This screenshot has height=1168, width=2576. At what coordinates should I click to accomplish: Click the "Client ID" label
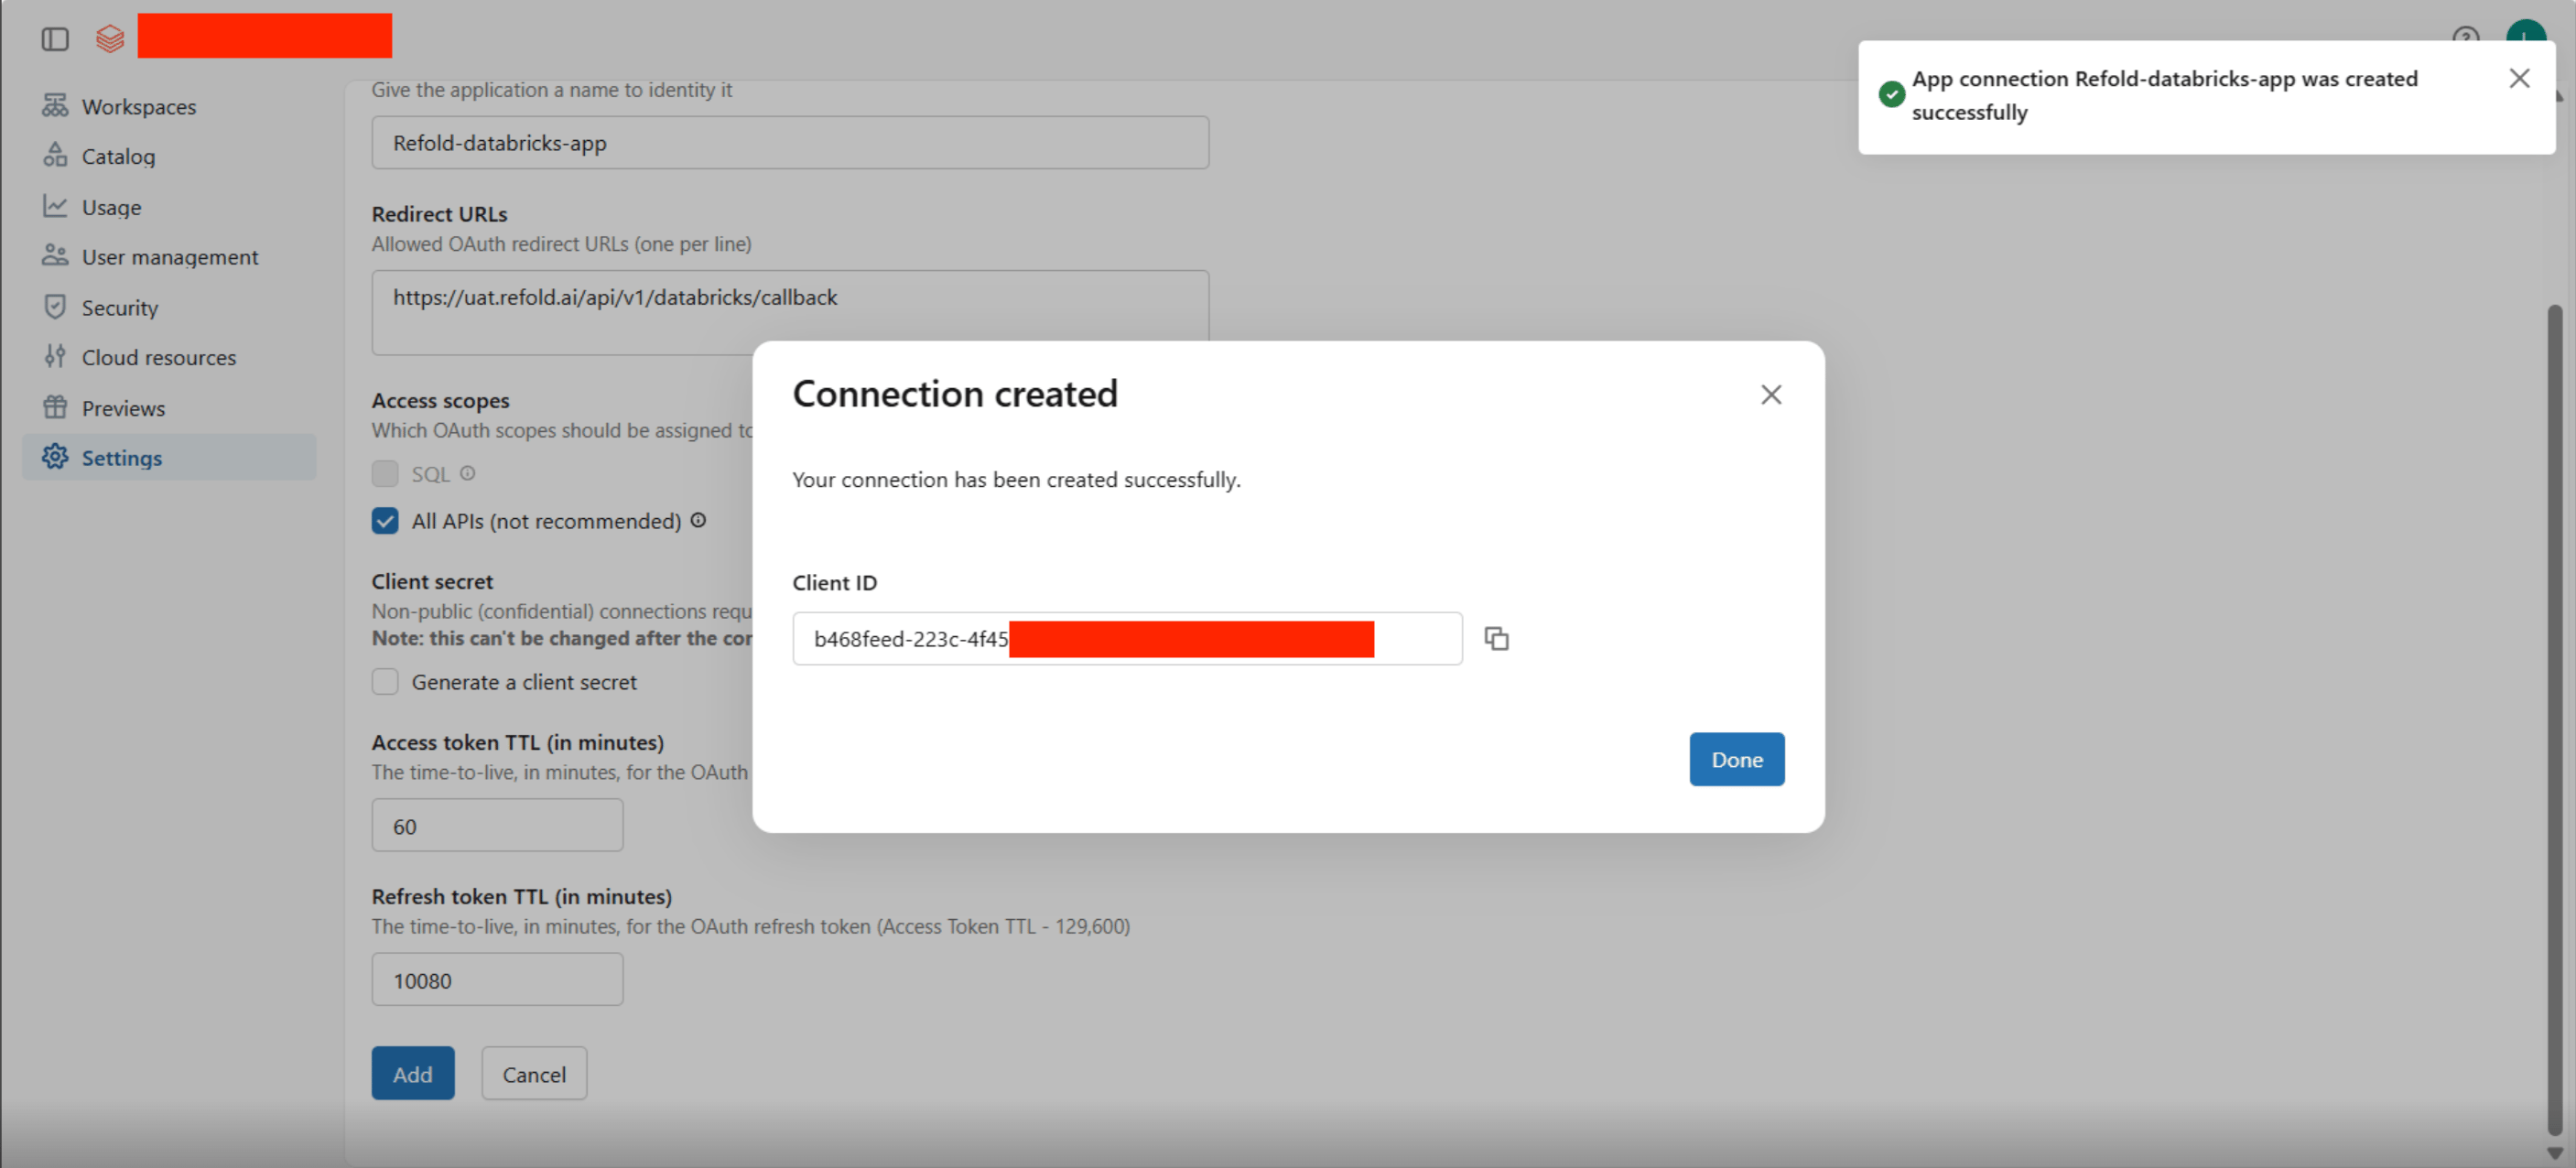(834, 582)
